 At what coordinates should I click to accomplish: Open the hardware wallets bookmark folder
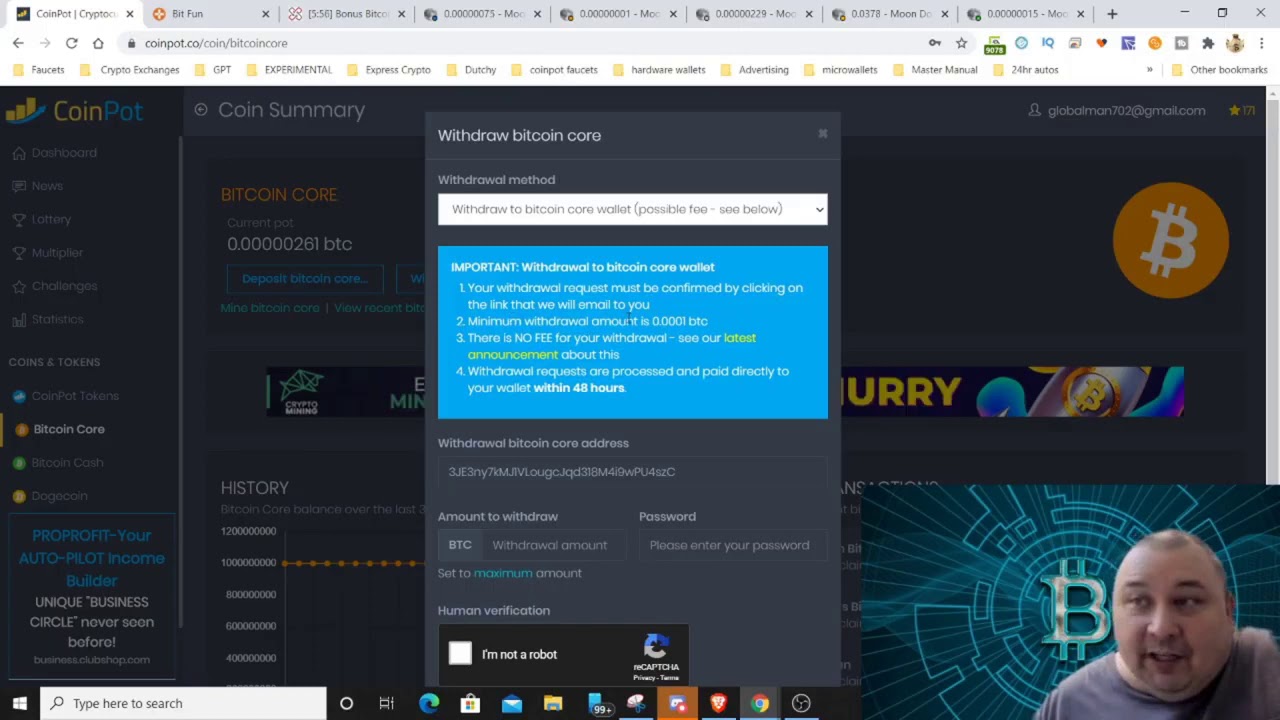[659, 70]
